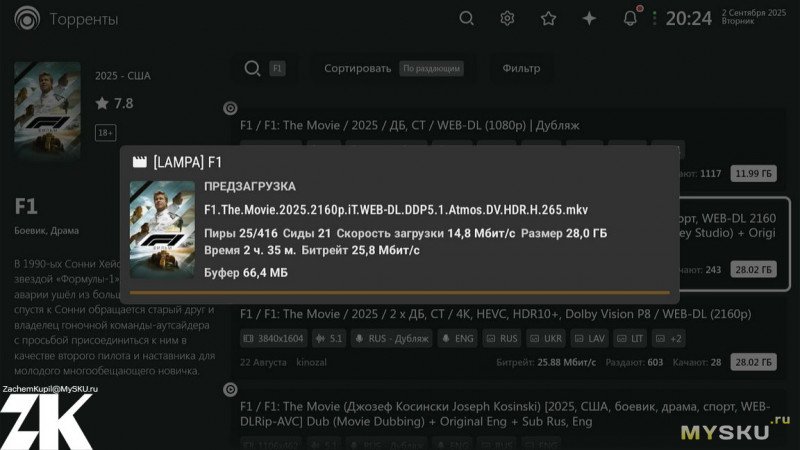800x450 pixels.
Task: Click the ПРЕДЗАГРУЗКА heading in dialog
Action: click(x=250, y=186)
